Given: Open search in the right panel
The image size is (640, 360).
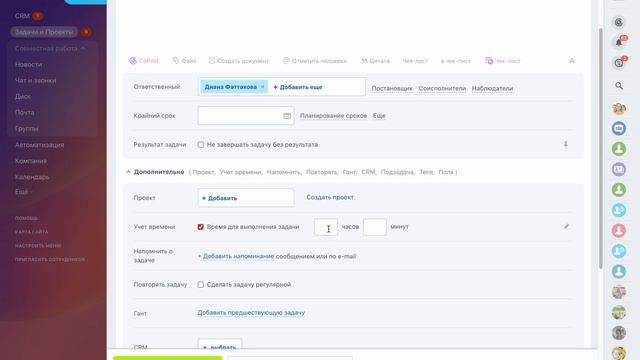Looking at the screenshot, I should [x=619, y=86].
